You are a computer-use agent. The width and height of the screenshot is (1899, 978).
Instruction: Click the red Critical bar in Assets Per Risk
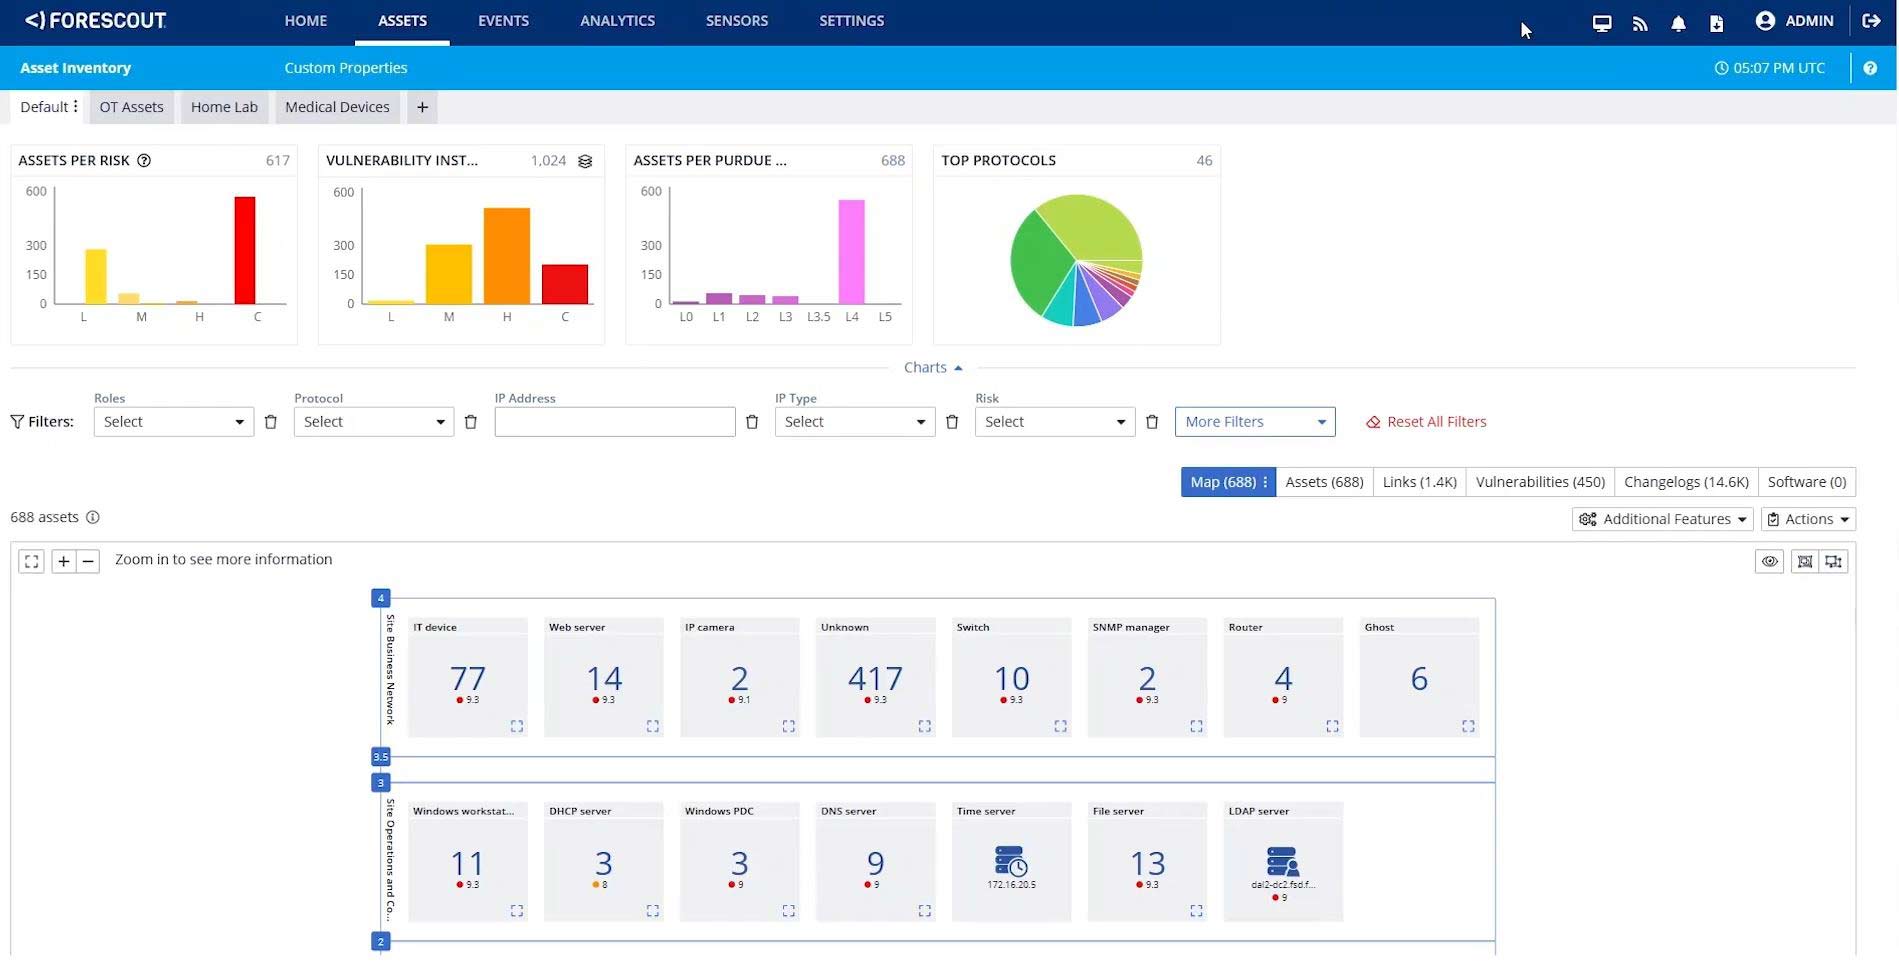[x=245, y=250]
